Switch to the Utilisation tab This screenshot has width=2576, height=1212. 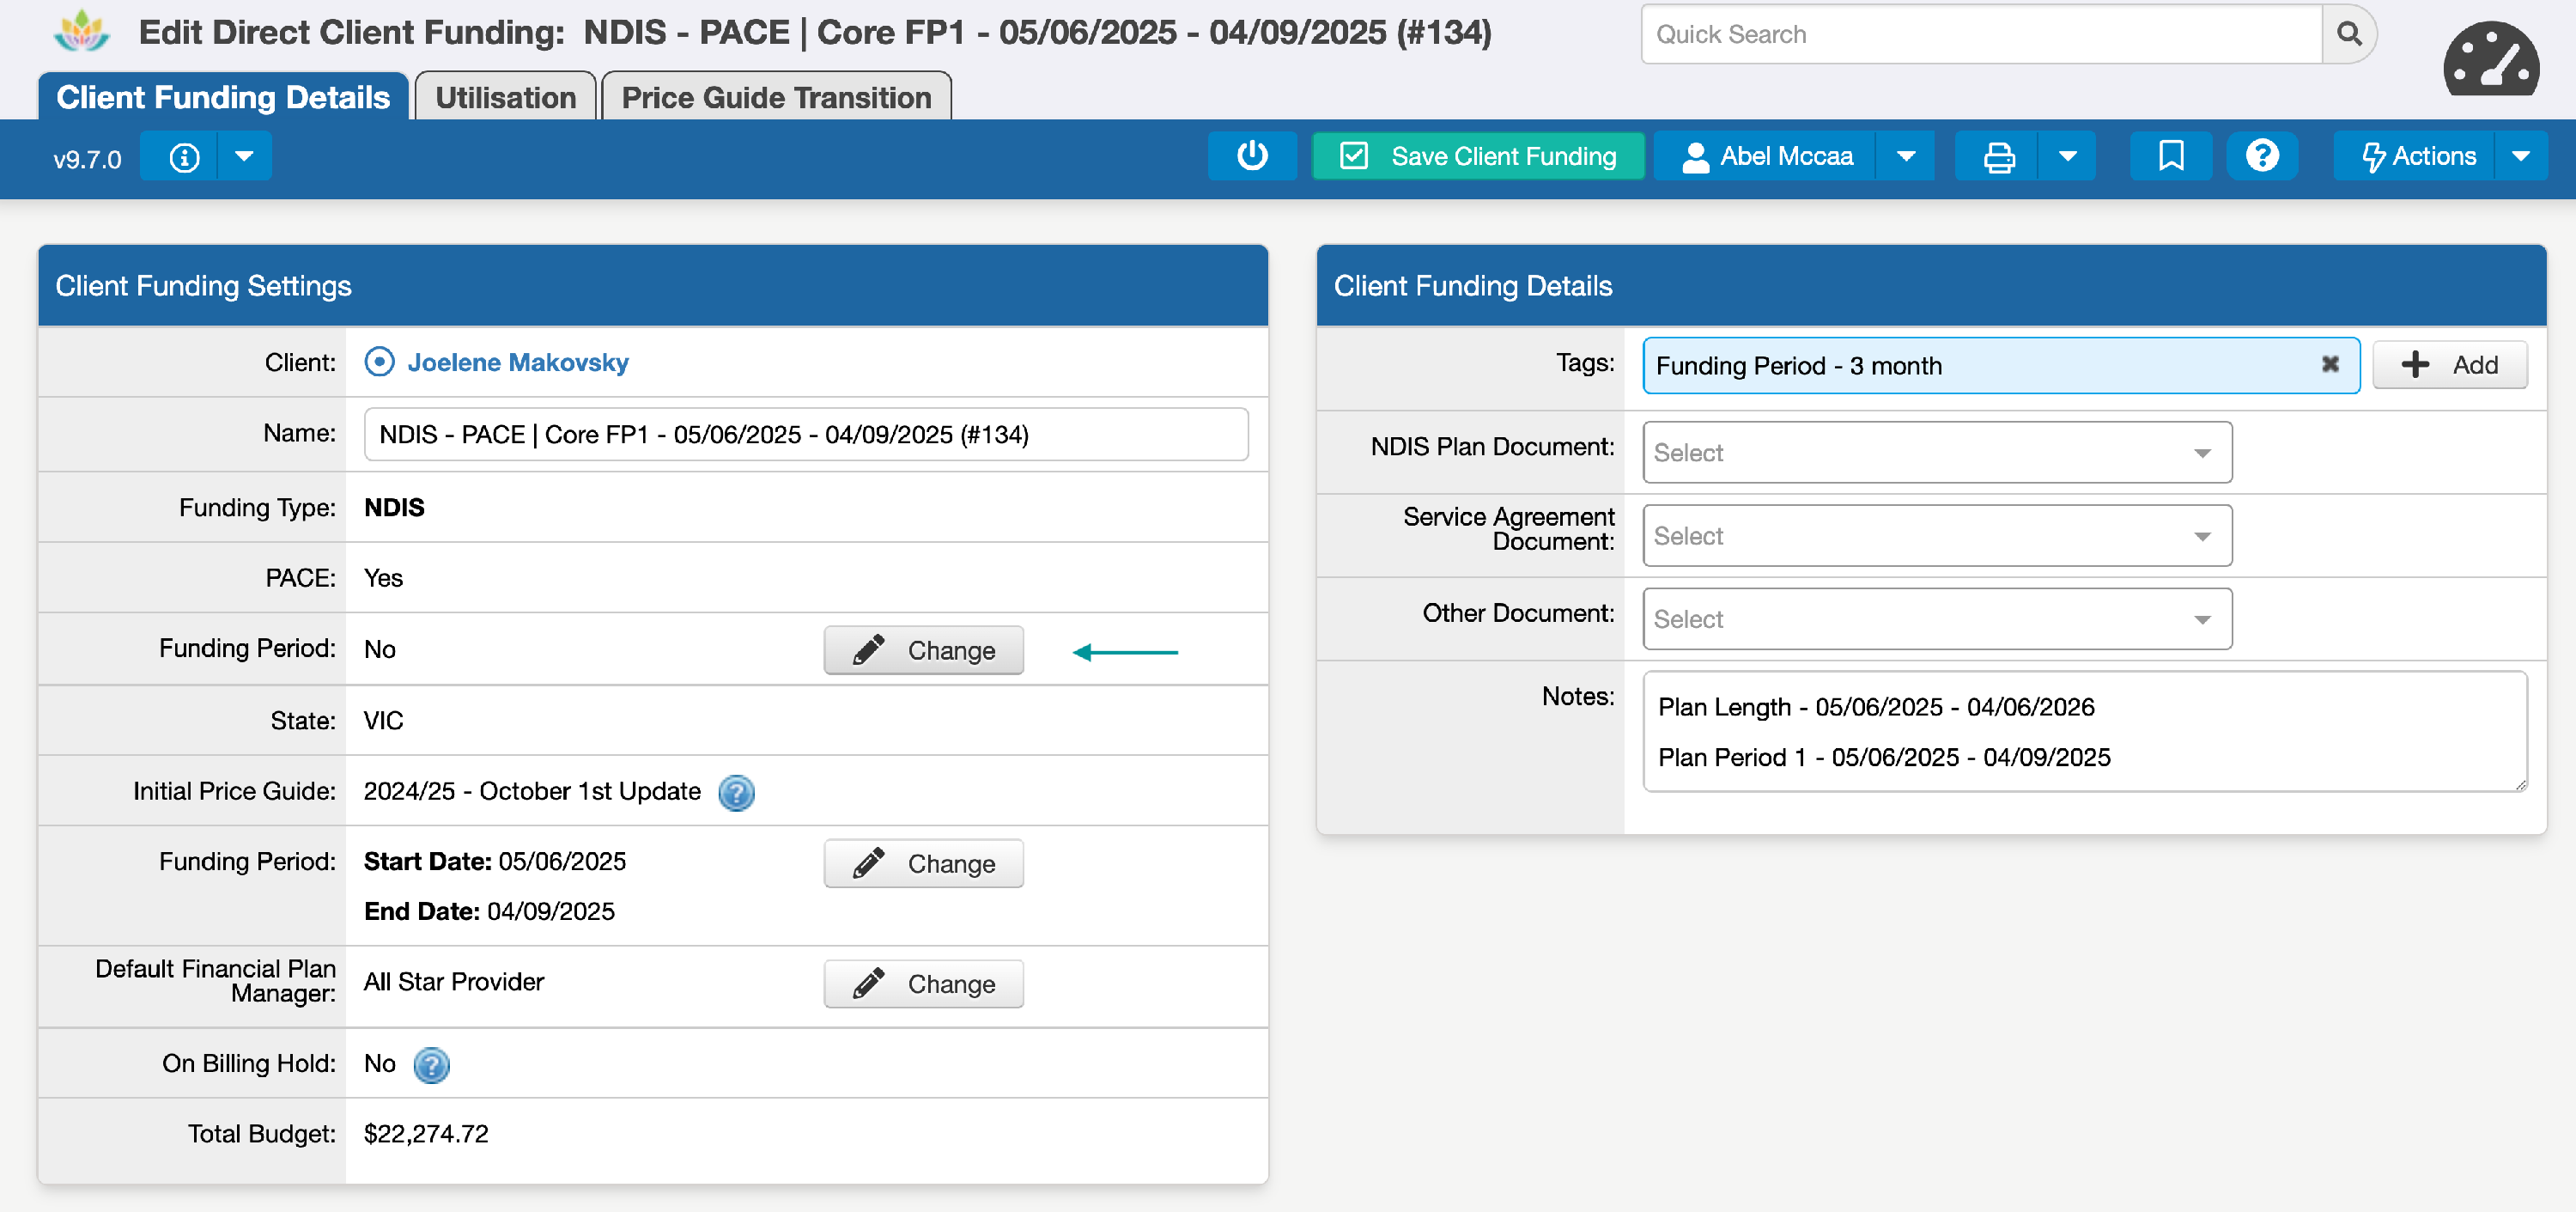[x=505, y=98]
